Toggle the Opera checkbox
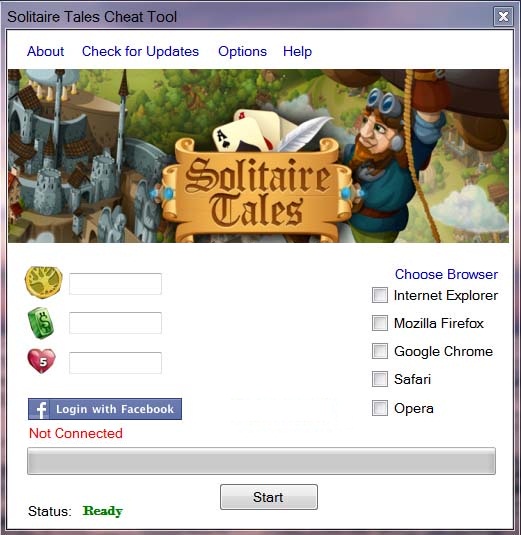 point(380,408)
